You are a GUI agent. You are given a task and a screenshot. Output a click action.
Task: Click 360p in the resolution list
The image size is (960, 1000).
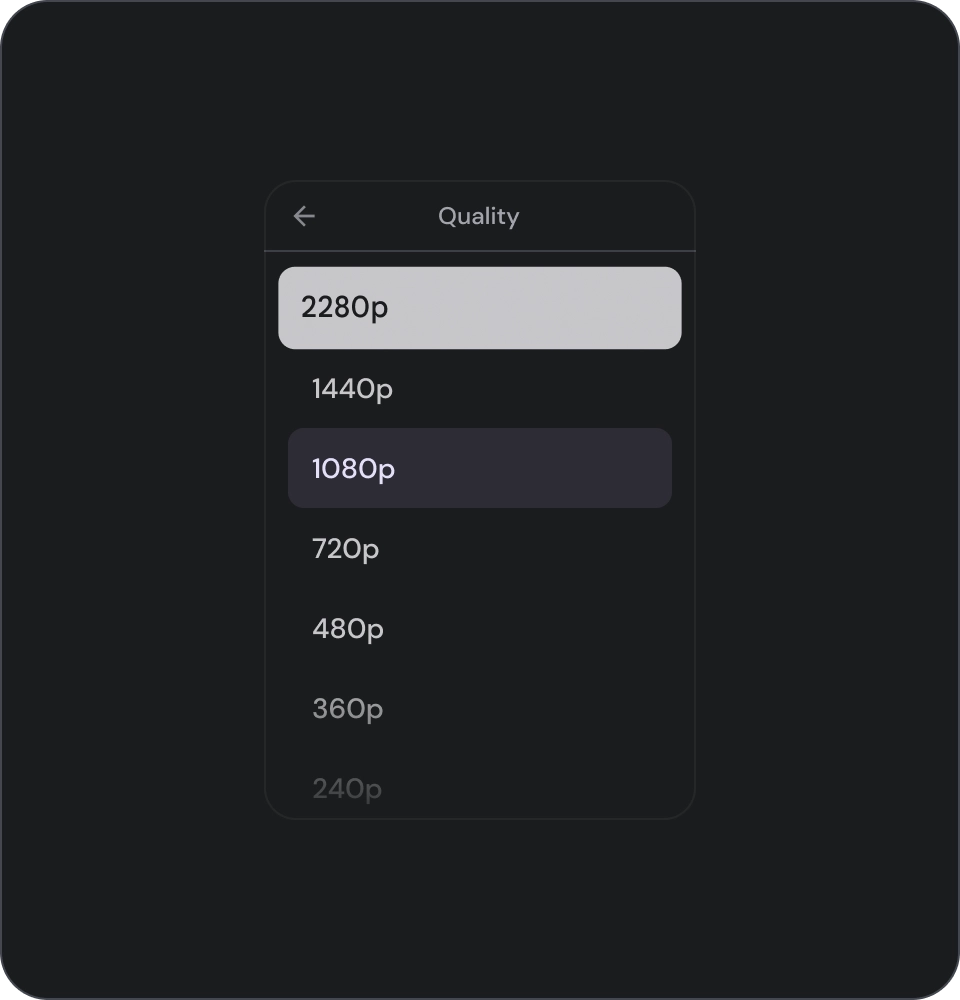pos(480,709)
